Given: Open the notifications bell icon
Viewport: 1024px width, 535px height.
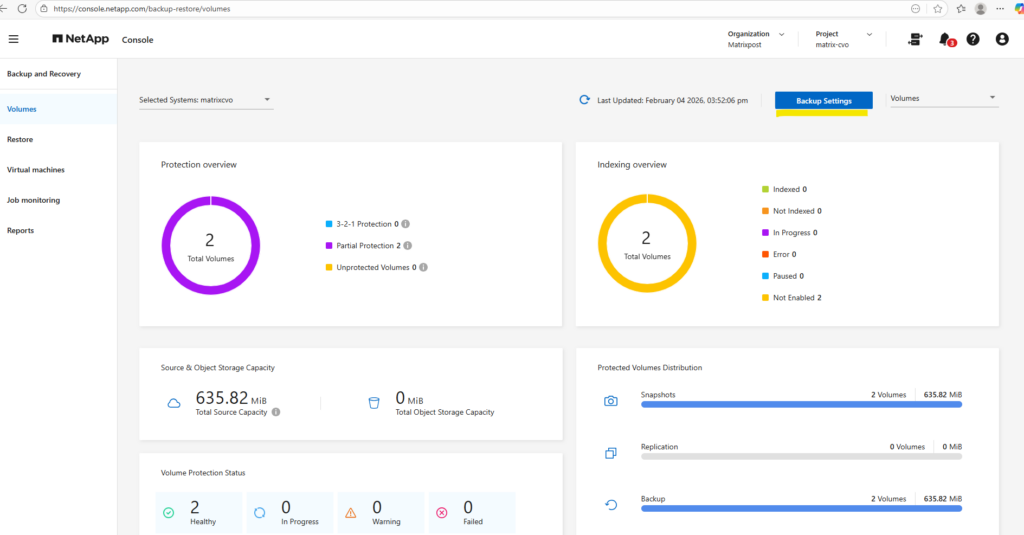Looking at the screenshot, I should click(x=944, y=39).
